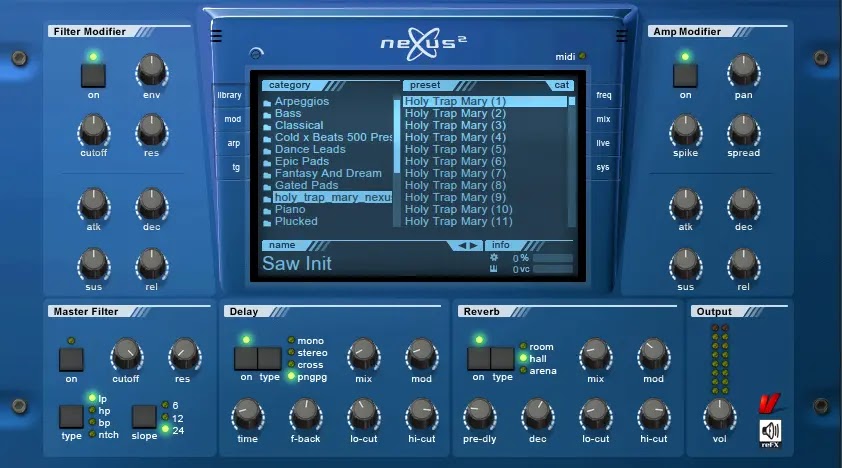Click the reFX speaker icon in Output
Screen dimensions: 842x468
(x=770, y=433)
